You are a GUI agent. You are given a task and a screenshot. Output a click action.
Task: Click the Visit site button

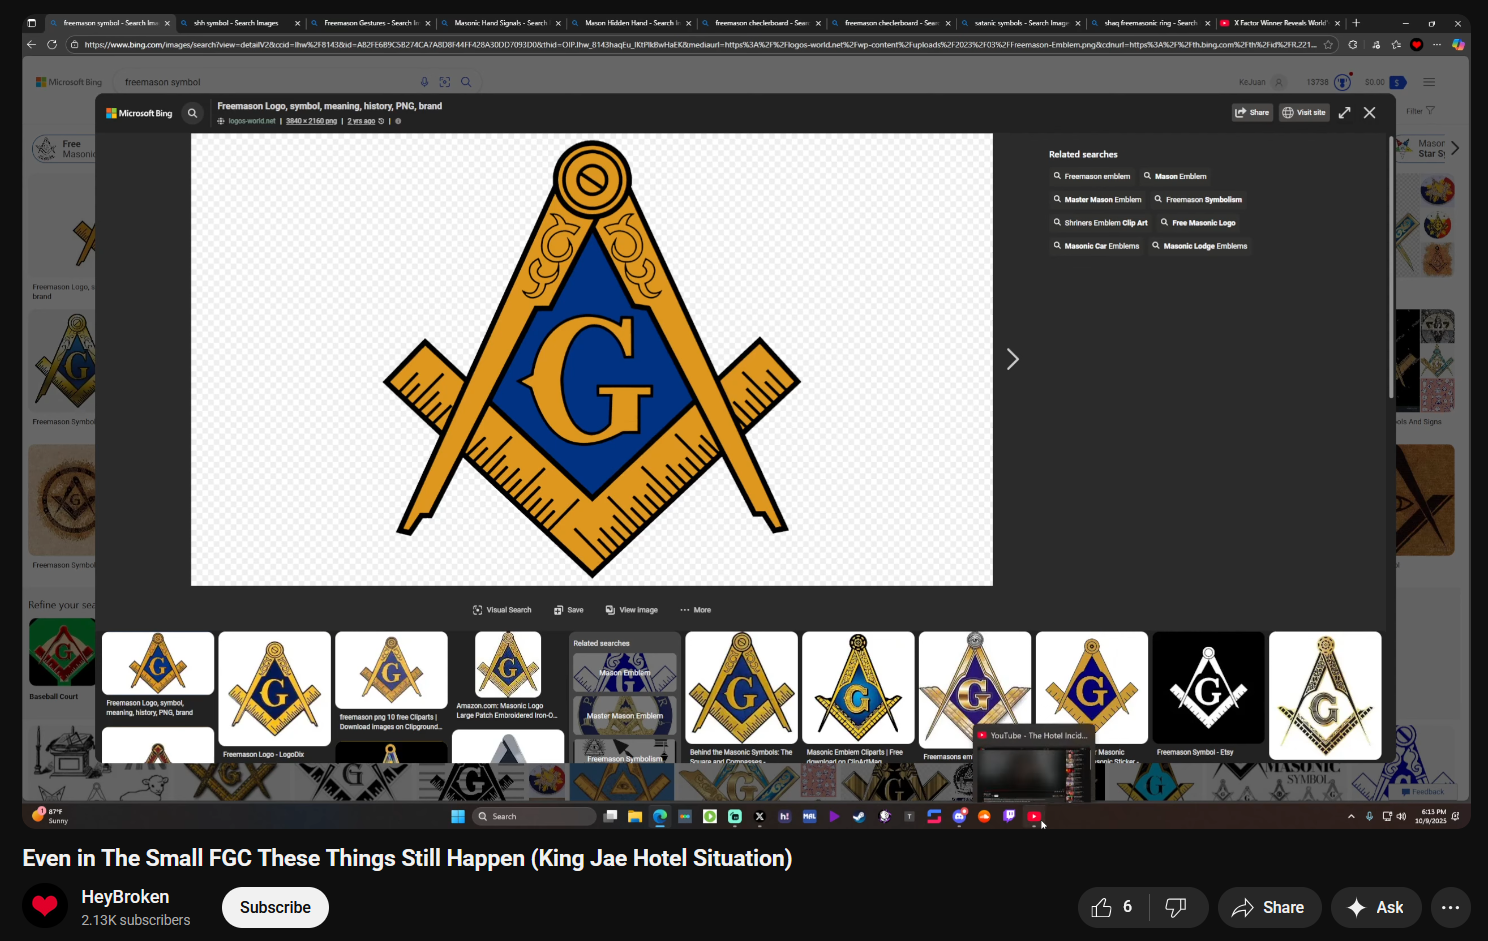pos(1304,113)
